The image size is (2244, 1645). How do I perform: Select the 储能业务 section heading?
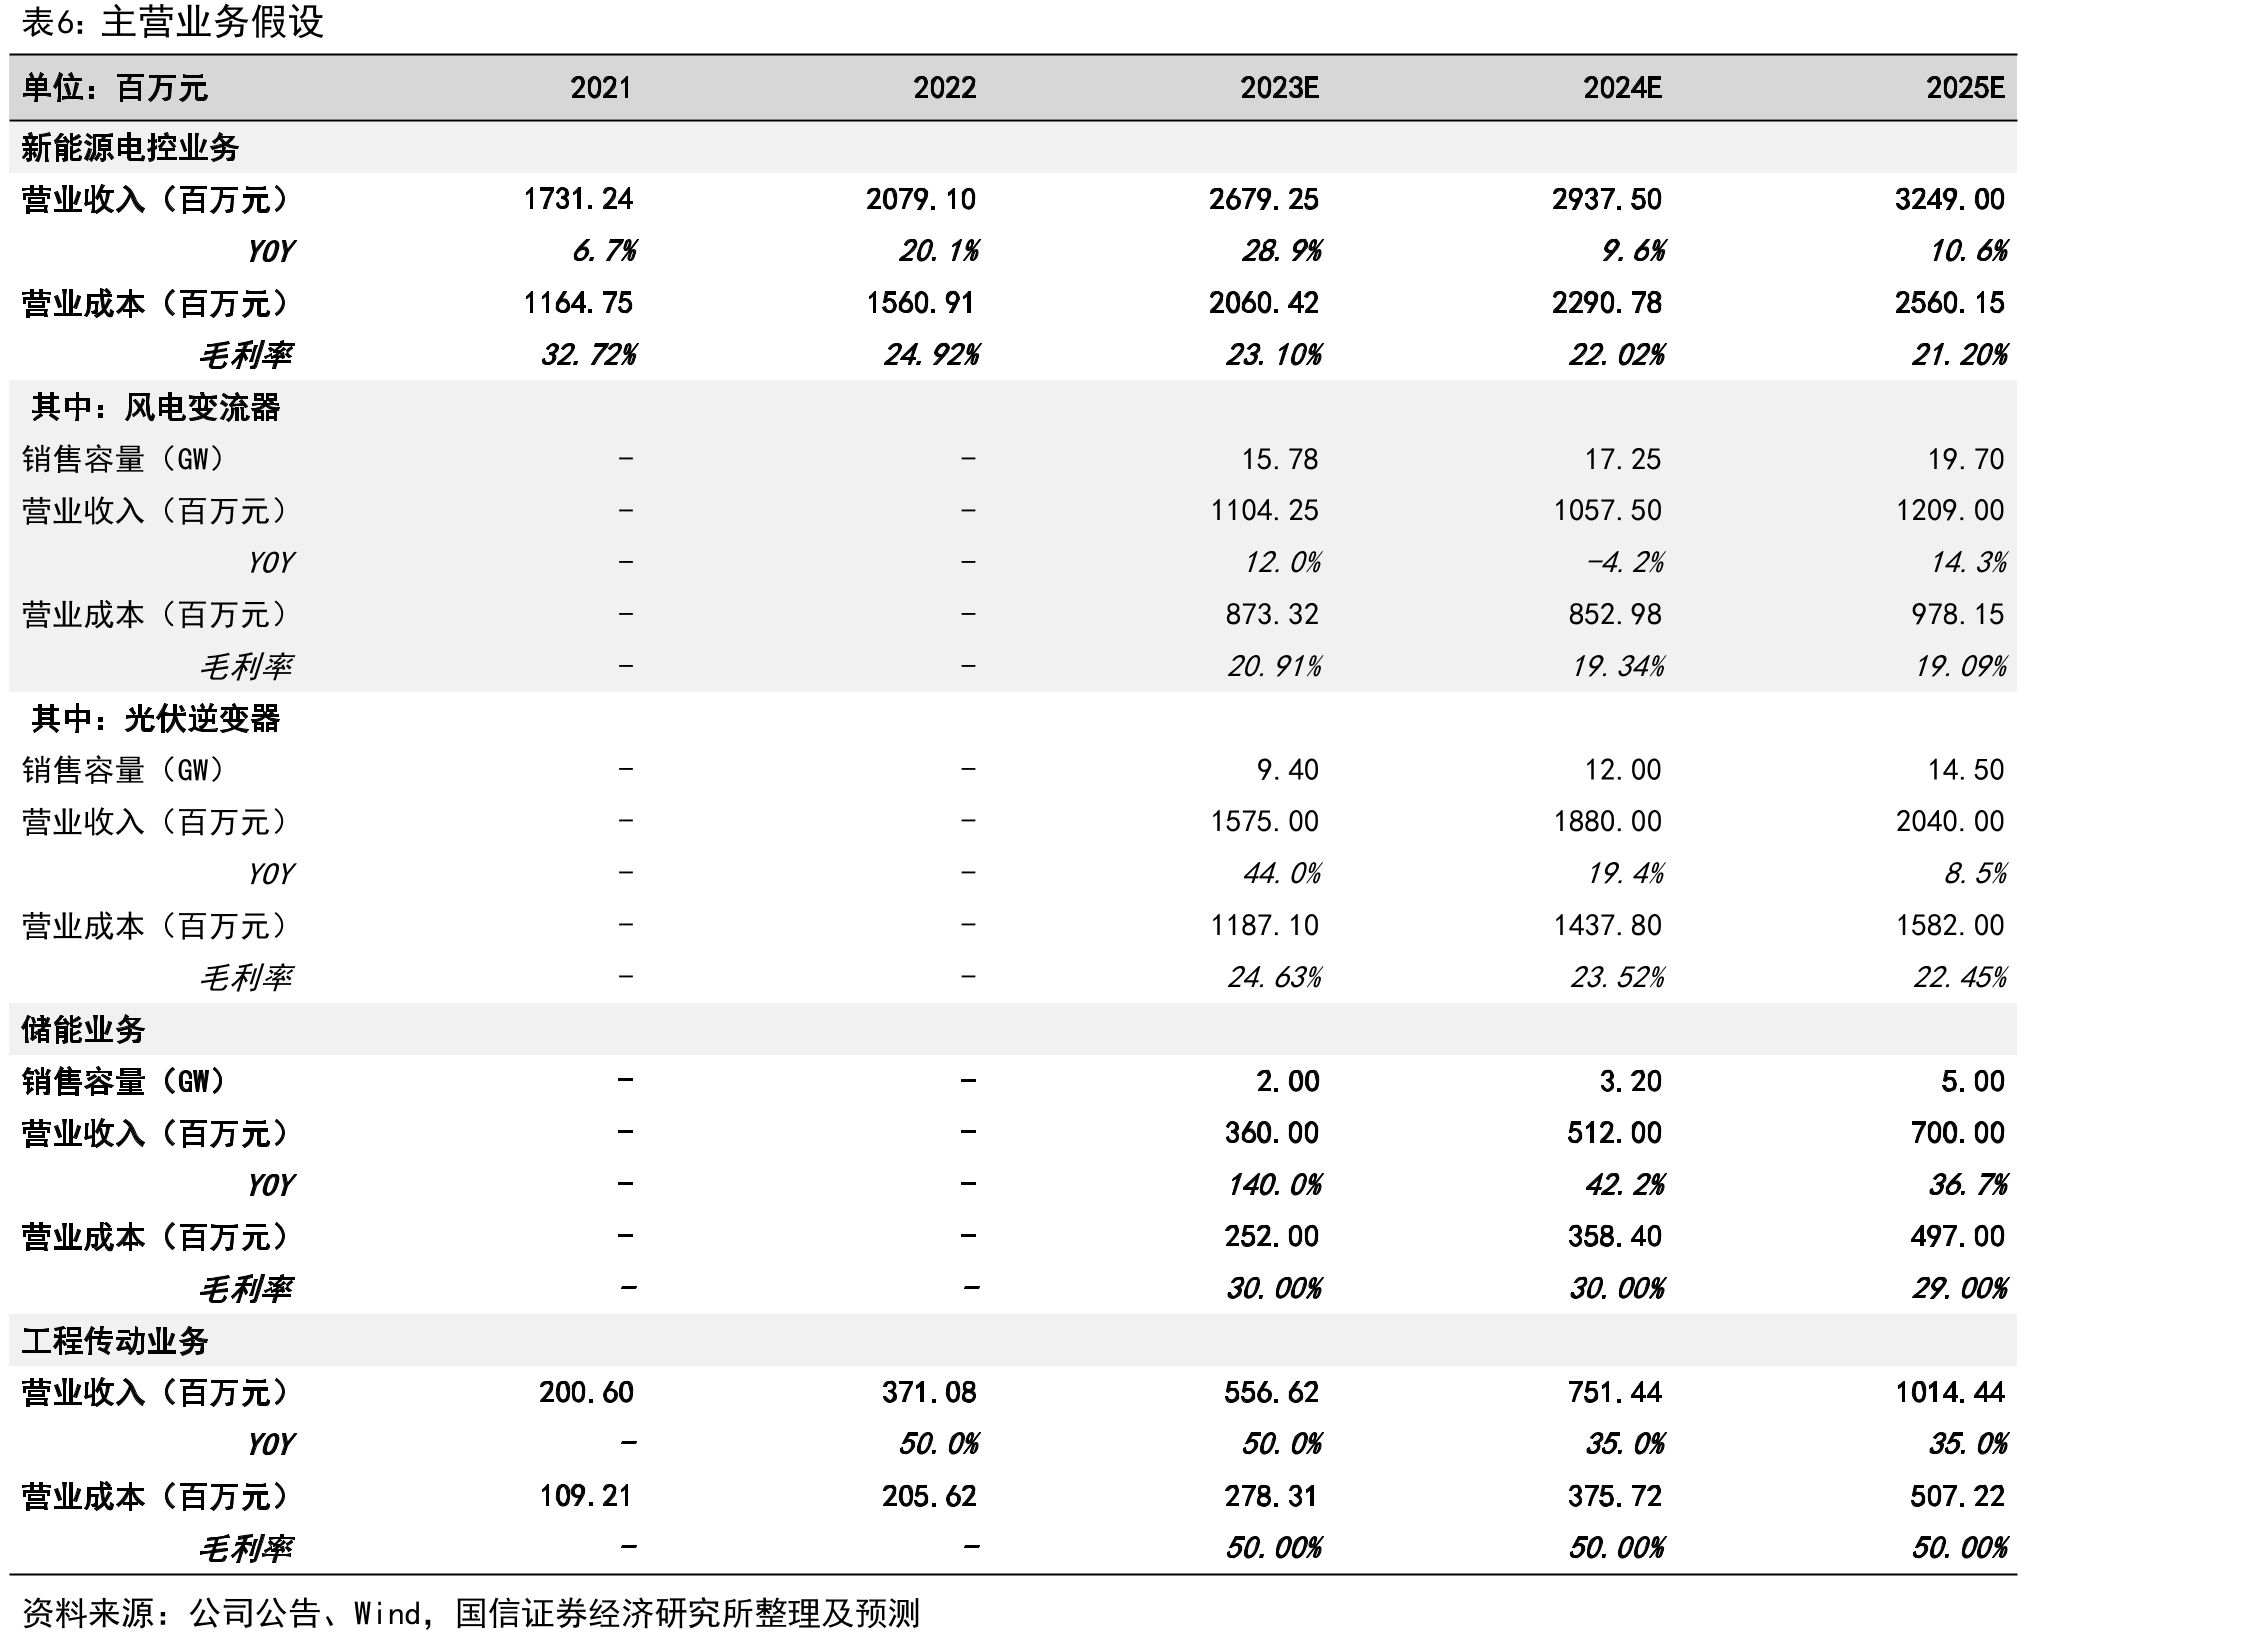pos(84,1029)
